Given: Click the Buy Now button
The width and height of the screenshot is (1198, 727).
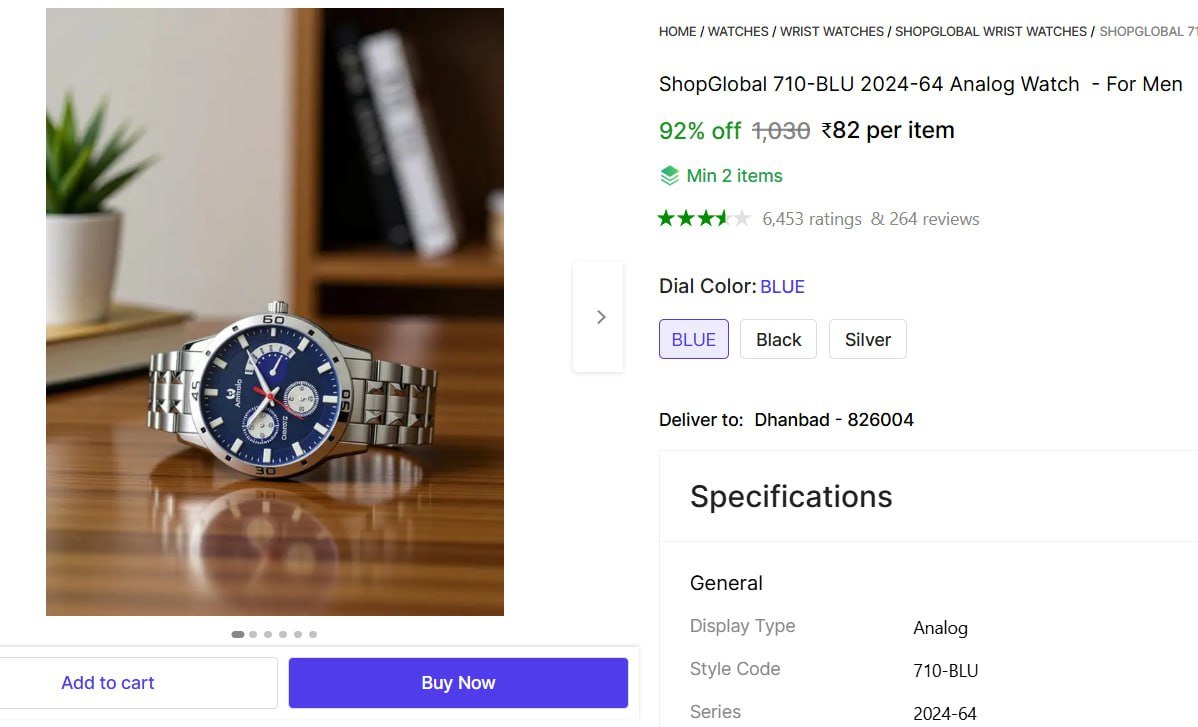Looking at the screenshot, I should [x=457, y=682].
